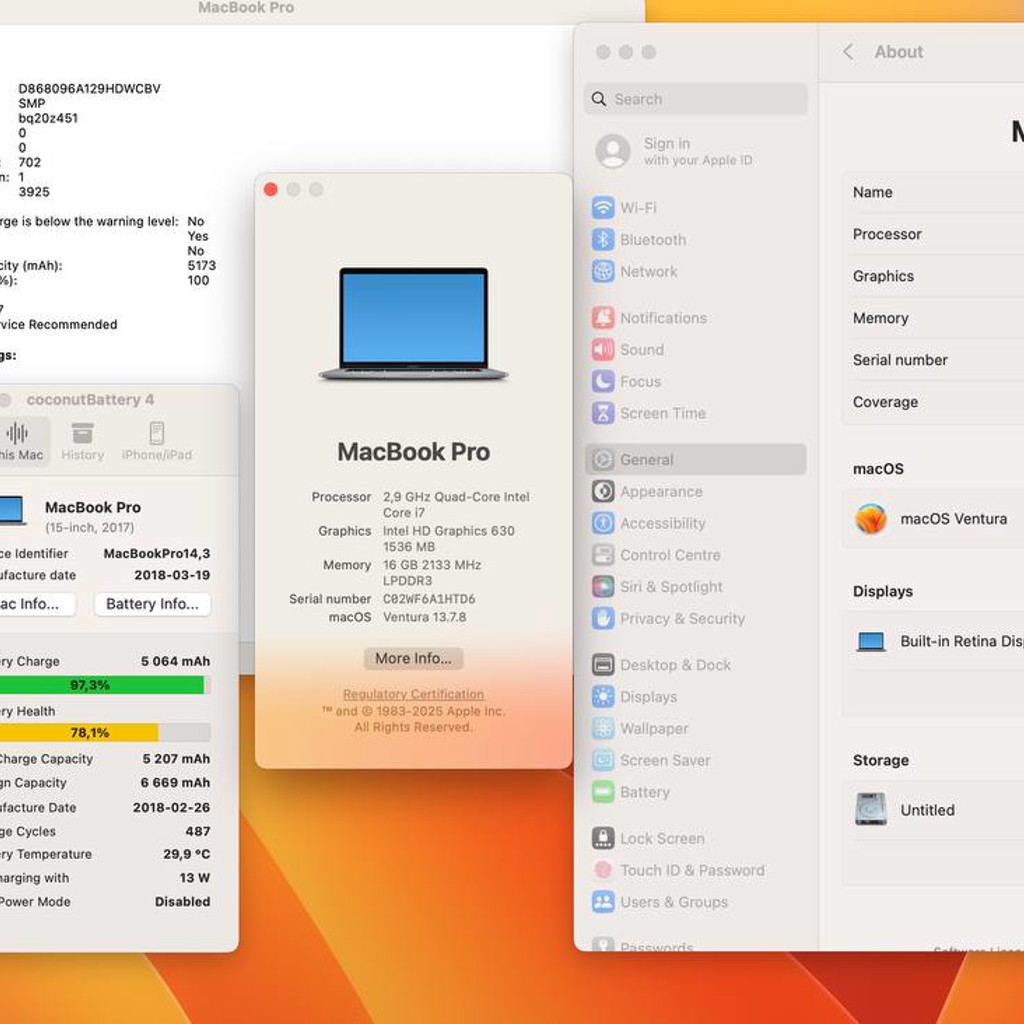Go back from the About pane
1024x1024 pixels.
click(848, 52)
